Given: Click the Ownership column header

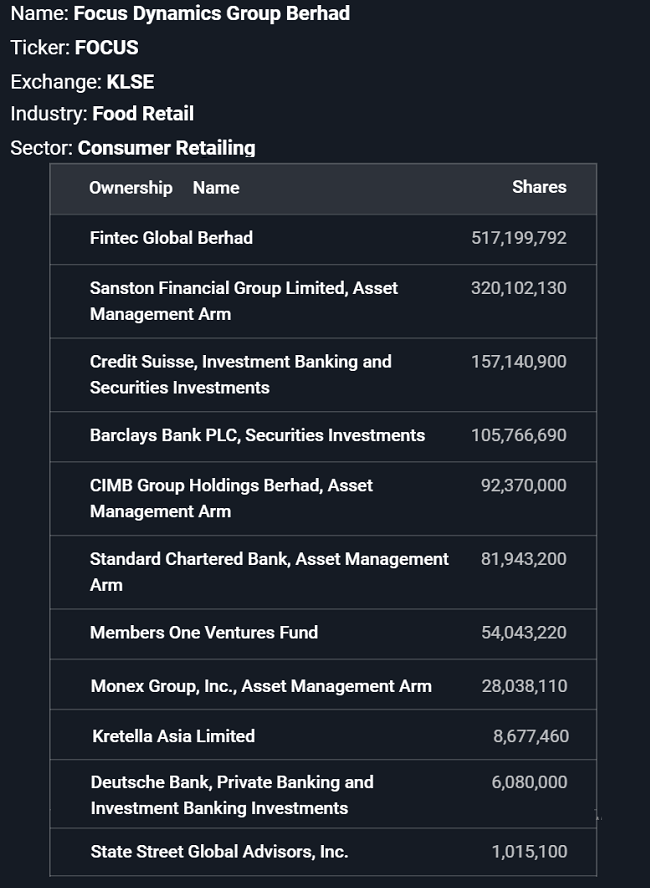Looking at the screenshot, I should tap(131, 187).
